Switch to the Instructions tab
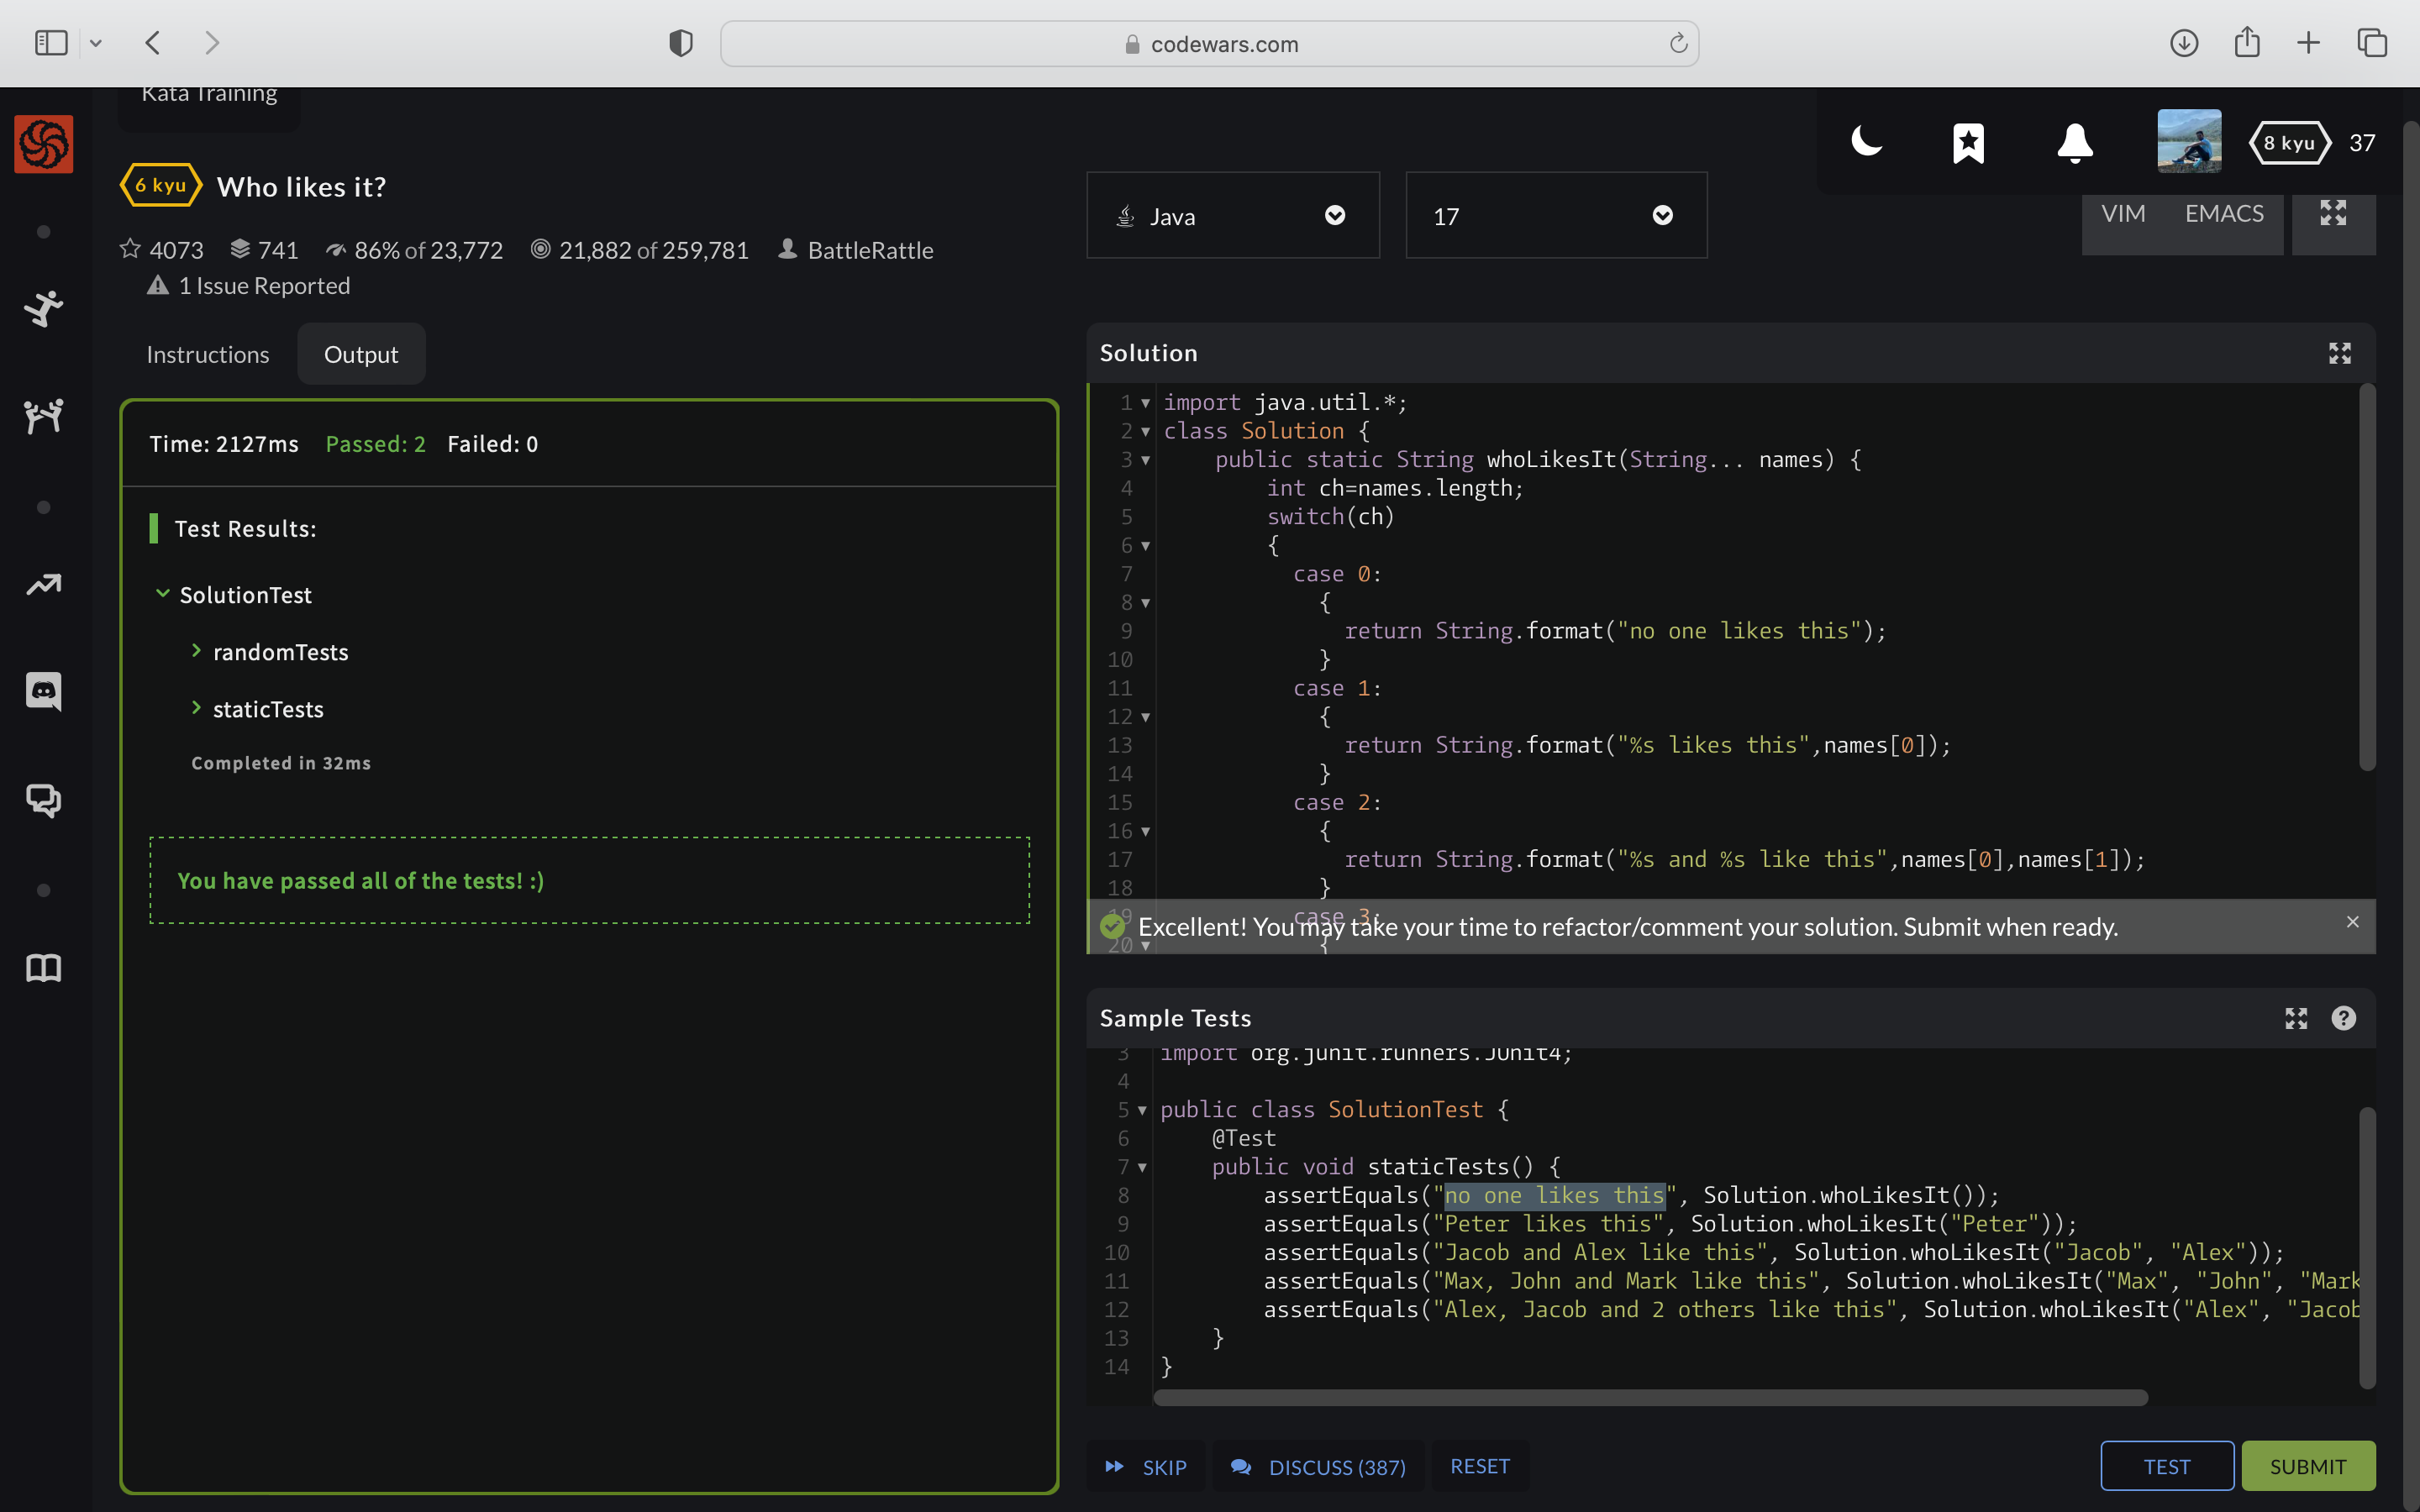This screenshot has height=1512, width=2420. click(207, 355)
